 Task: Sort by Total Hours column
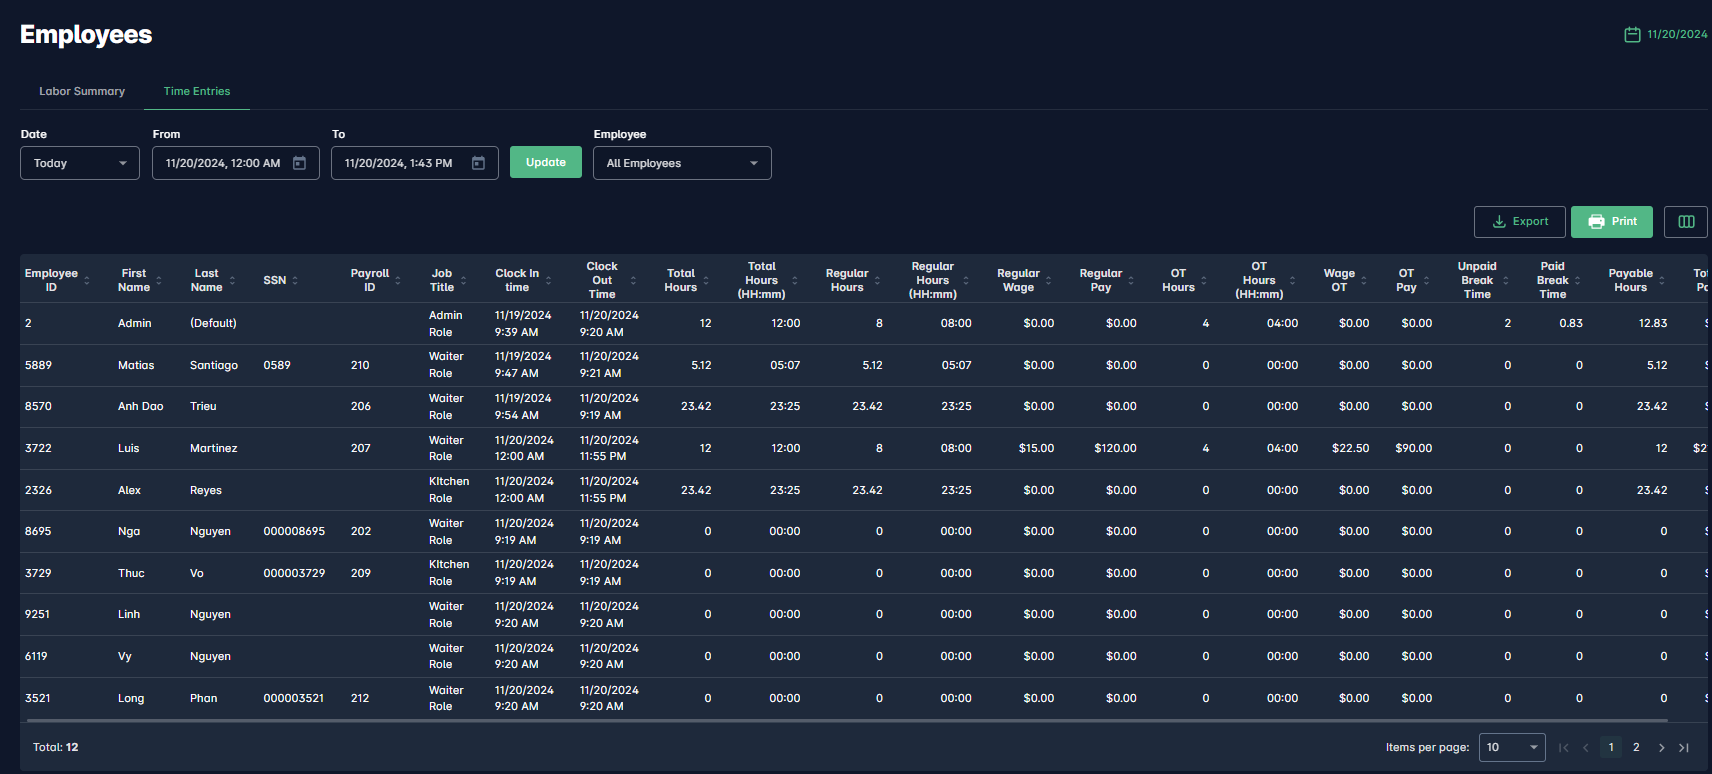click(680, 280)
